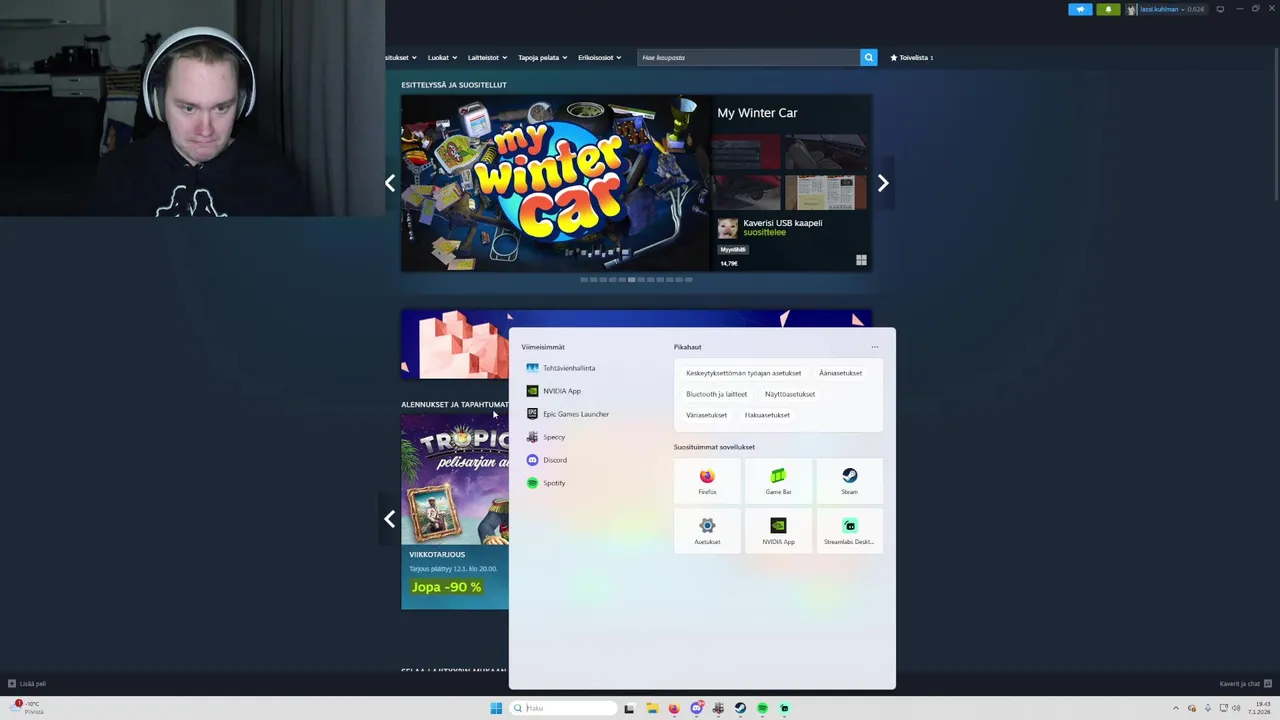Open Firefox from the popular apps grid
The image size is (1280, 720).
[x=707, y=481]
